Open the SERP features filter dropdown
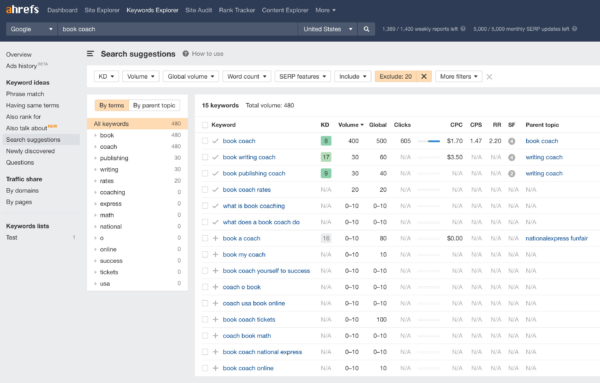 302,77
